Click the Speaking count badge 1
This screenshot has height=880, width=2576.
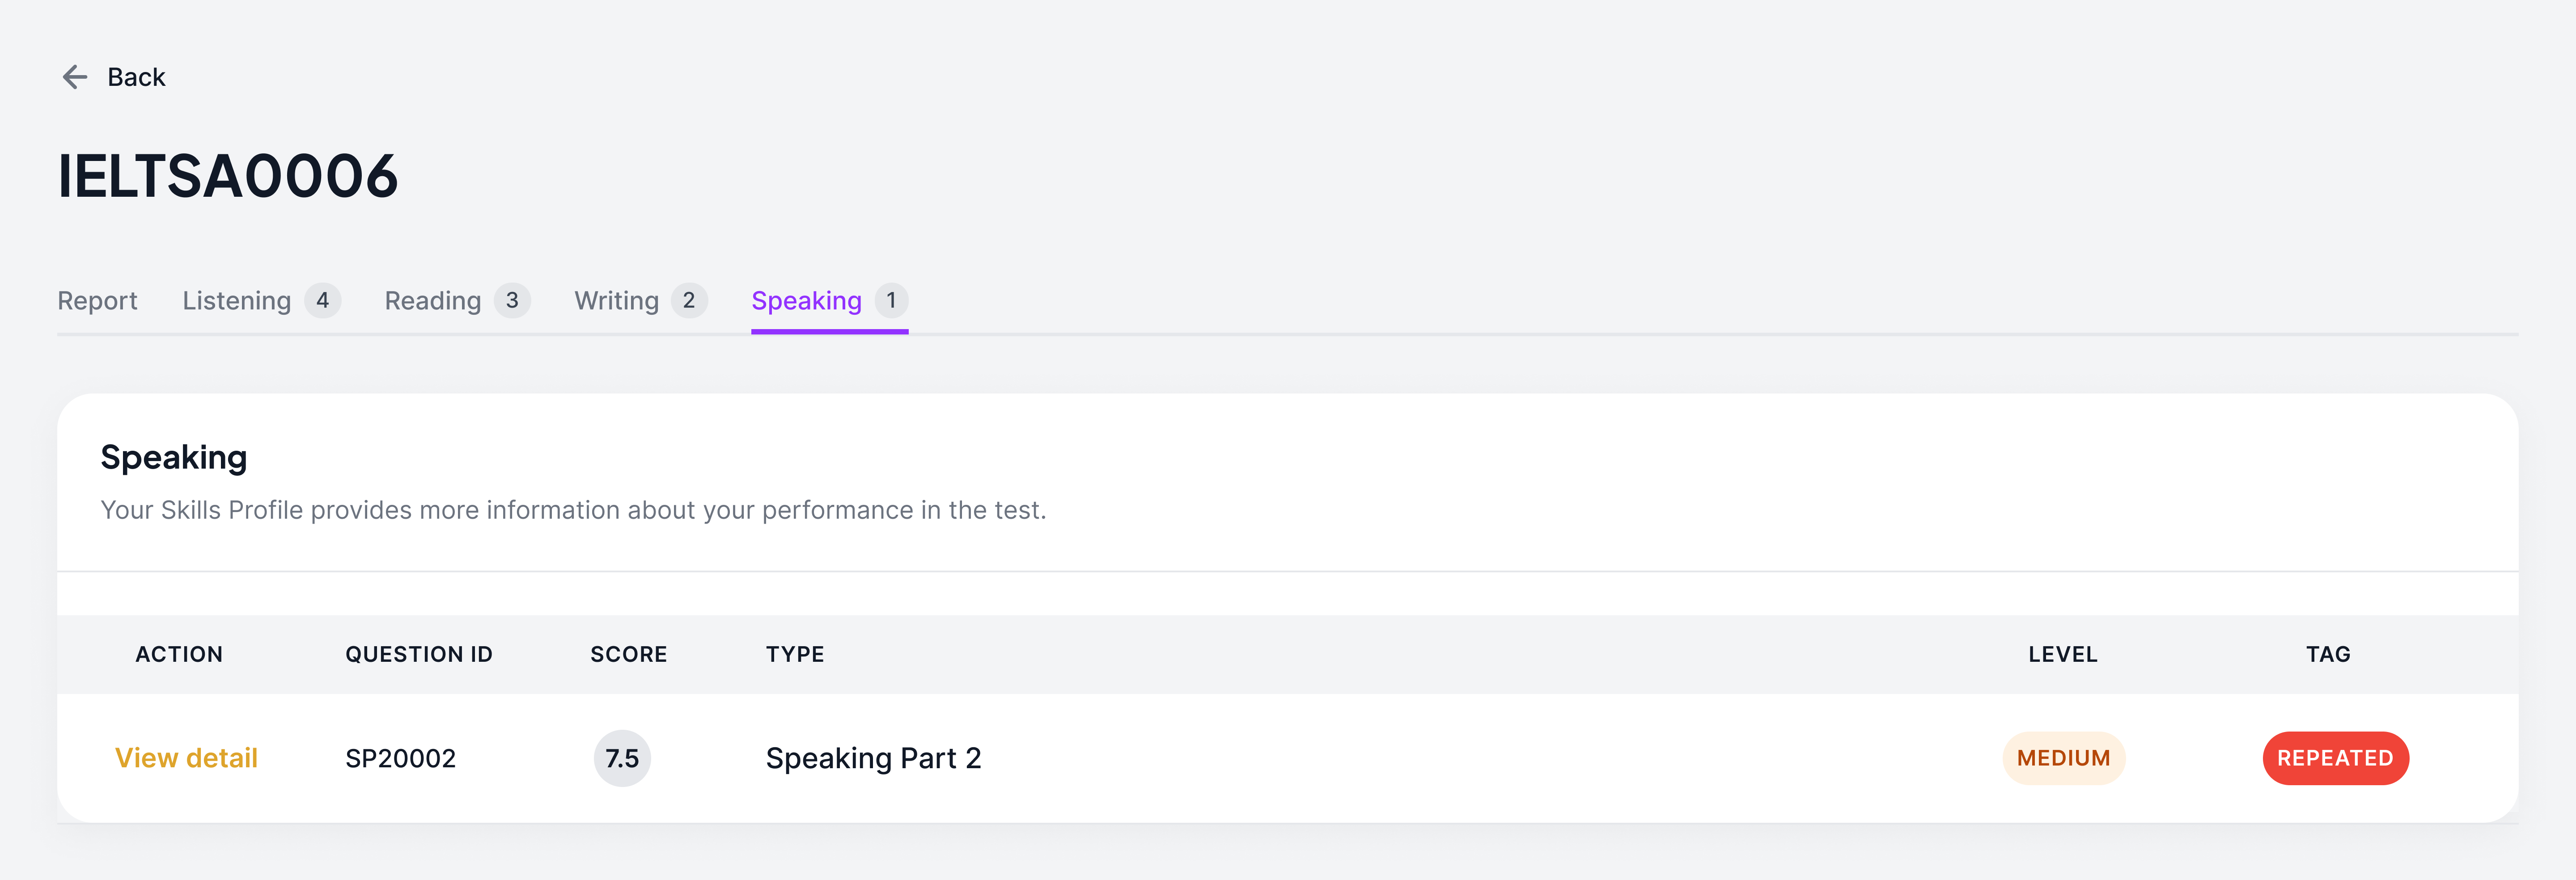point(891,301)
